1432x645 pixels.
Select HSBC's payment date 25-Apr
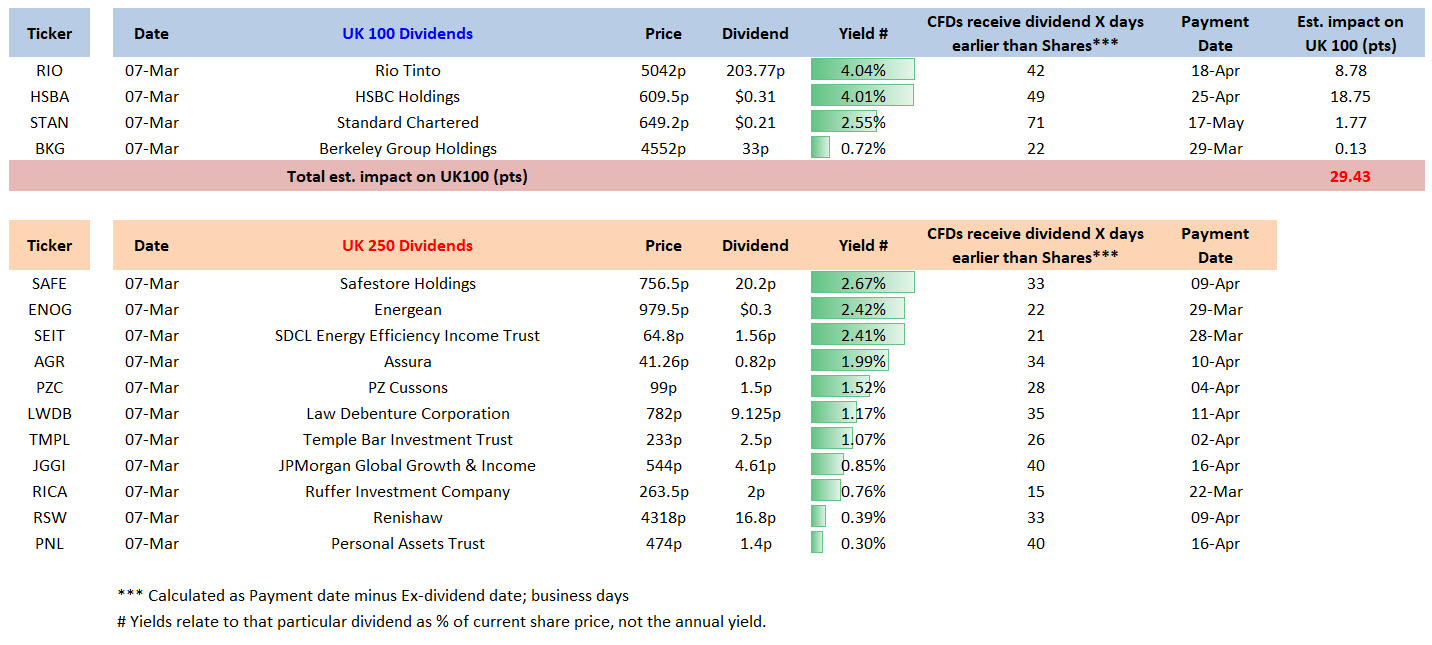tap(1215, 97)
